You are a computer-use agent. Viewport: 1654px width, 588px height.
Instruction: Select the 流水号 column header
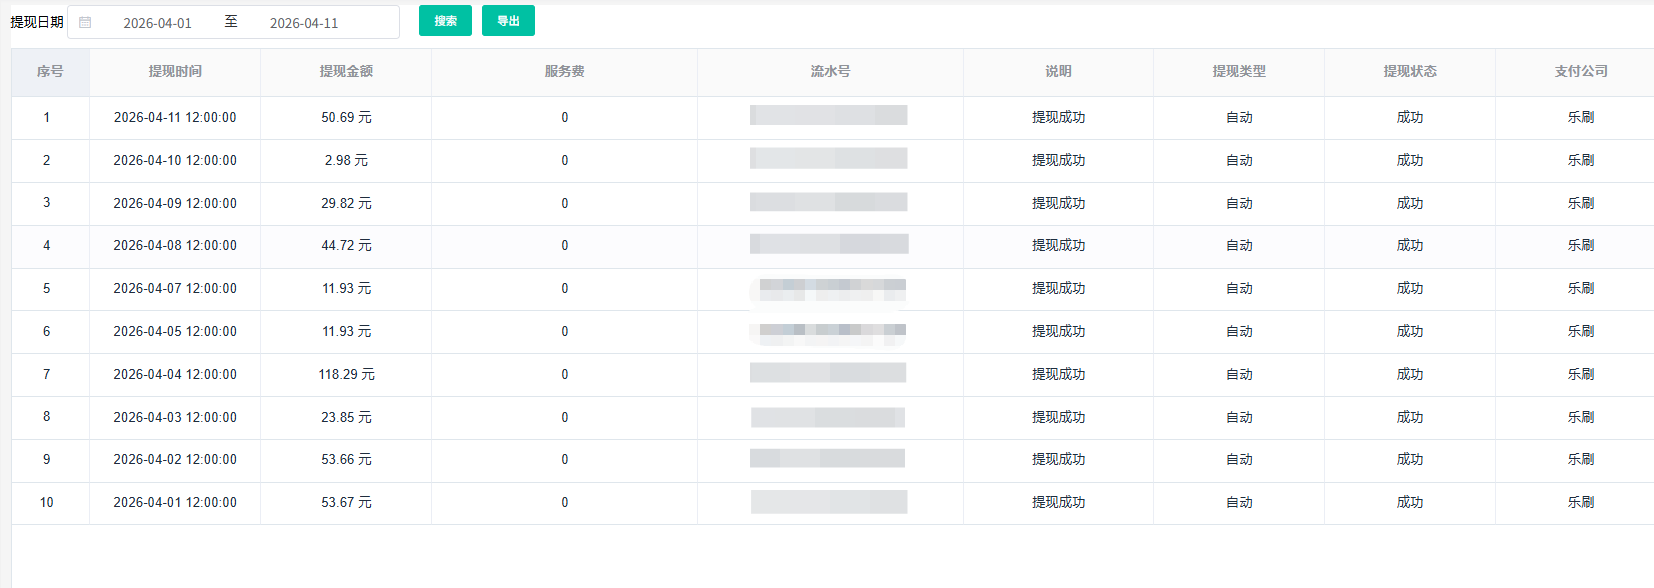(830, 71)
